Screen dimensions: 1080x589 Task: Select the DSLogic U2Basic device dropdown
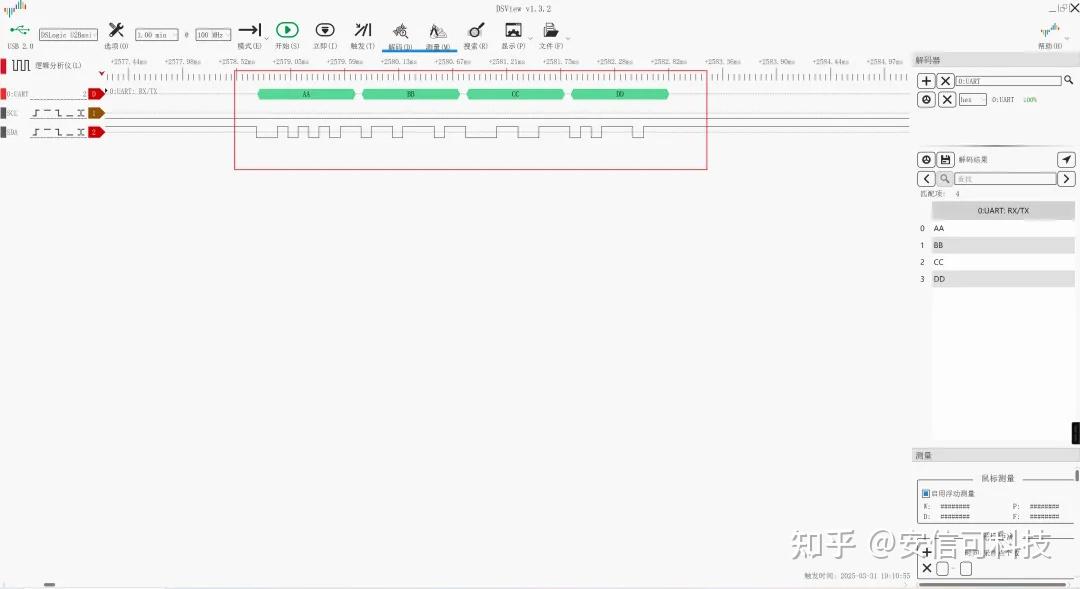click(x=68, y=34)
